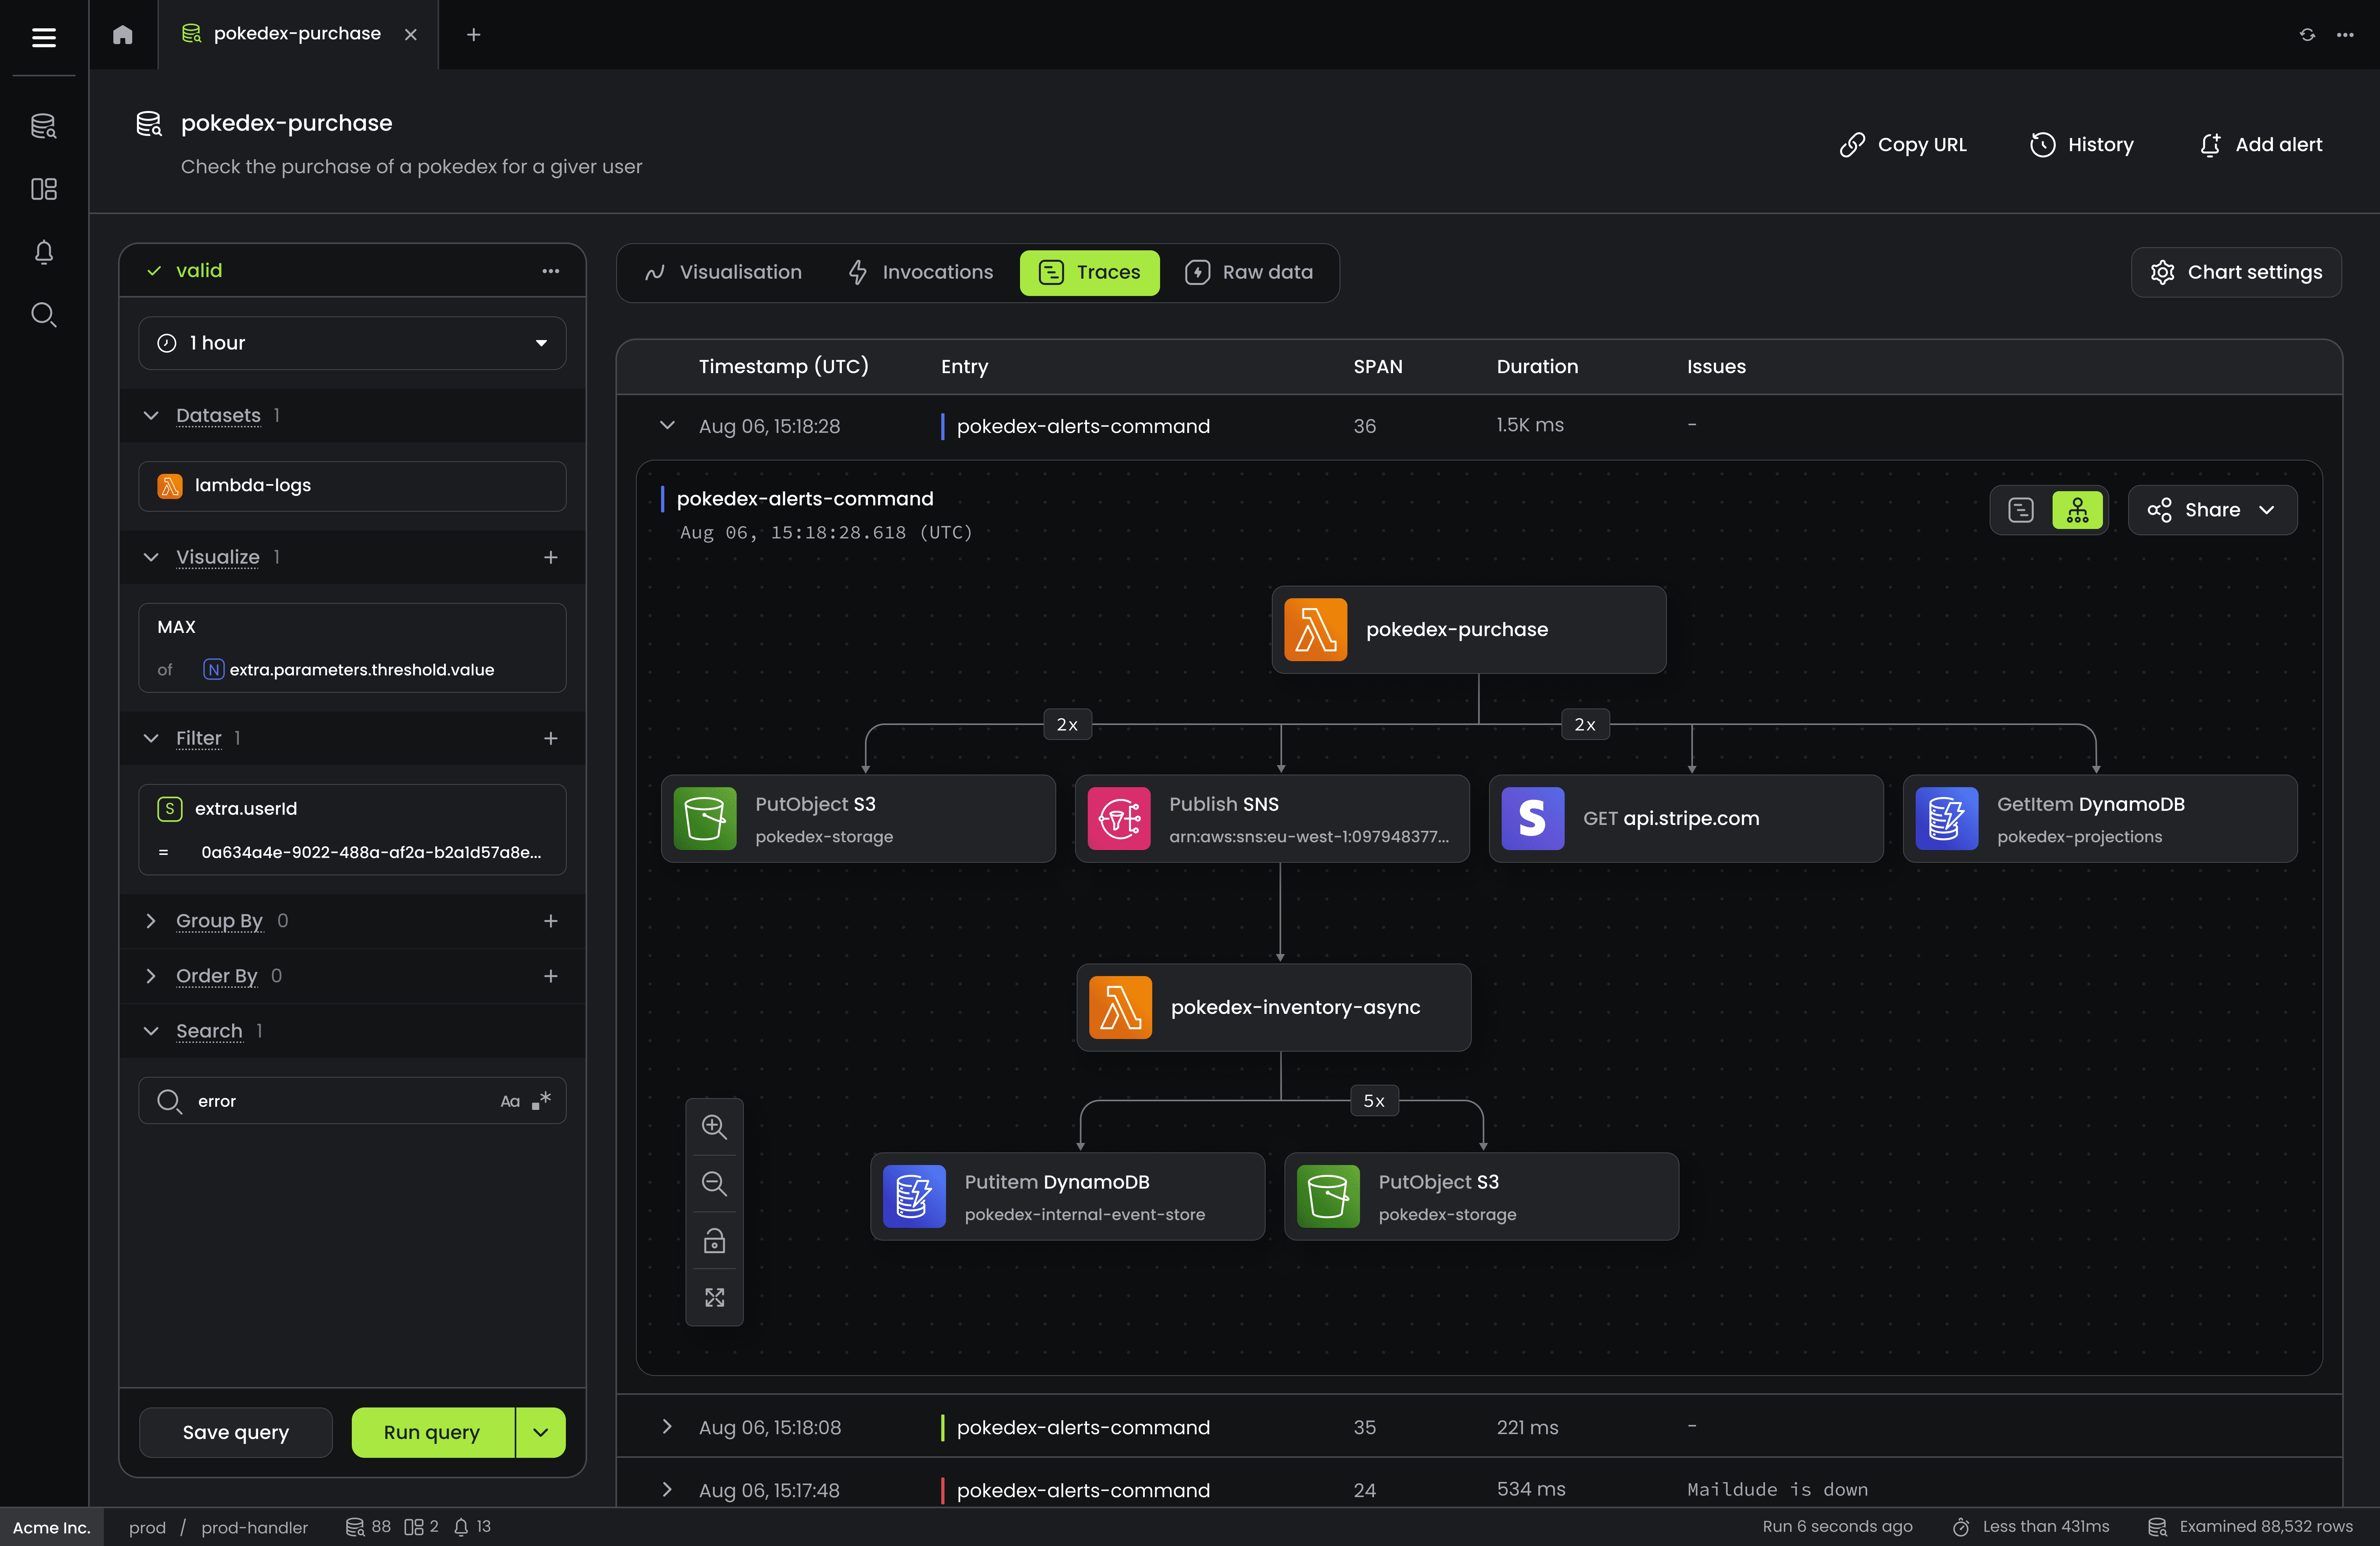The image size is (2380, 1546).
Task: Click the fit-to-screen expand icon
Action: coord(714,1297)
